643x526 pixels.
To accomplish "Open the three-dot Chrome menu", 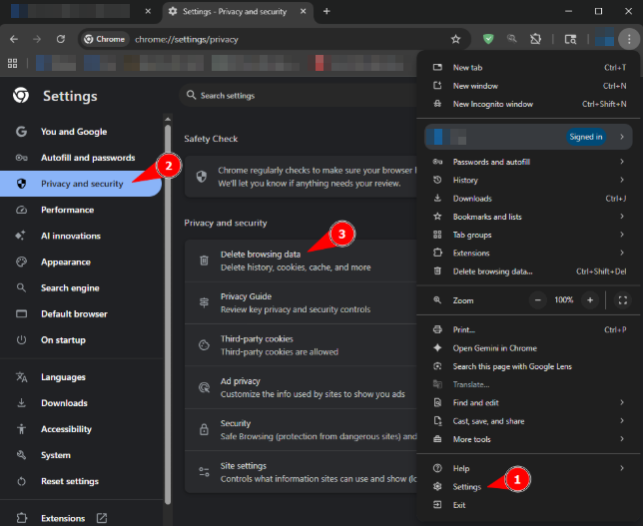I will pos(627,39).
